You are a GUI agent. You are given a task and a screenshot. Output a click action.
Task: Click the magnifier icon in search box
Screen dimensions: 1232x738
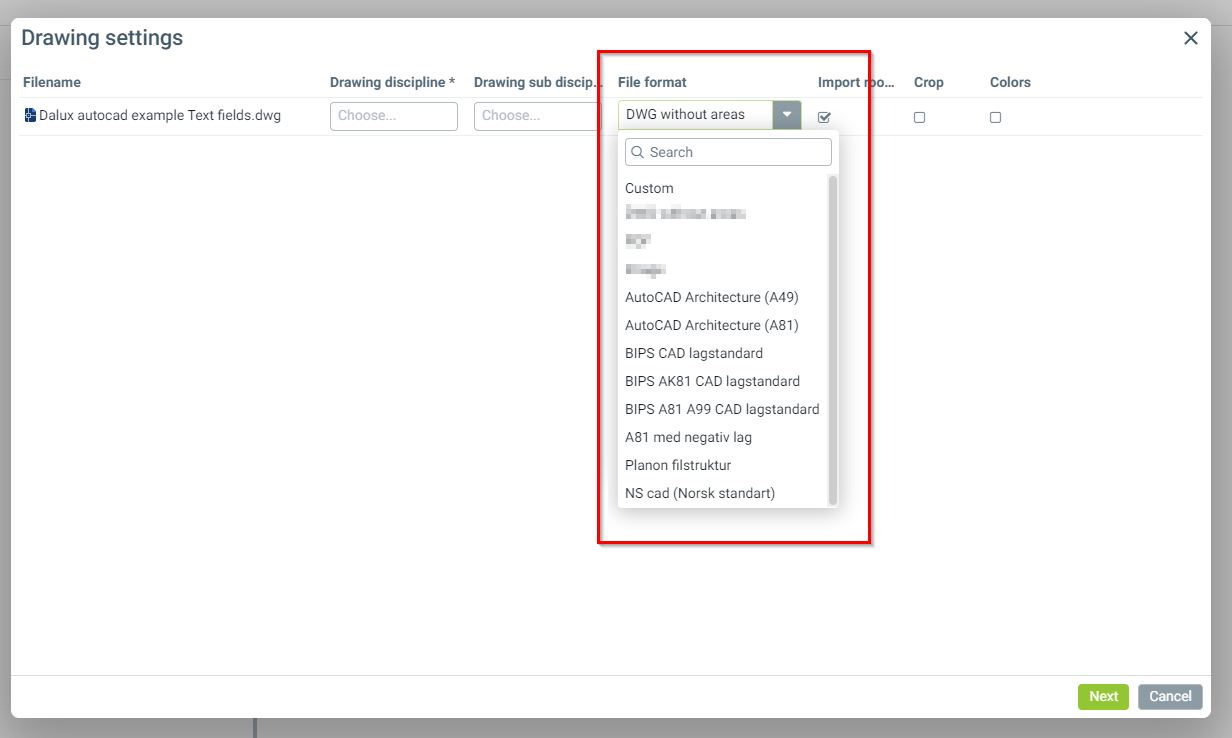(x=637, y=152)
